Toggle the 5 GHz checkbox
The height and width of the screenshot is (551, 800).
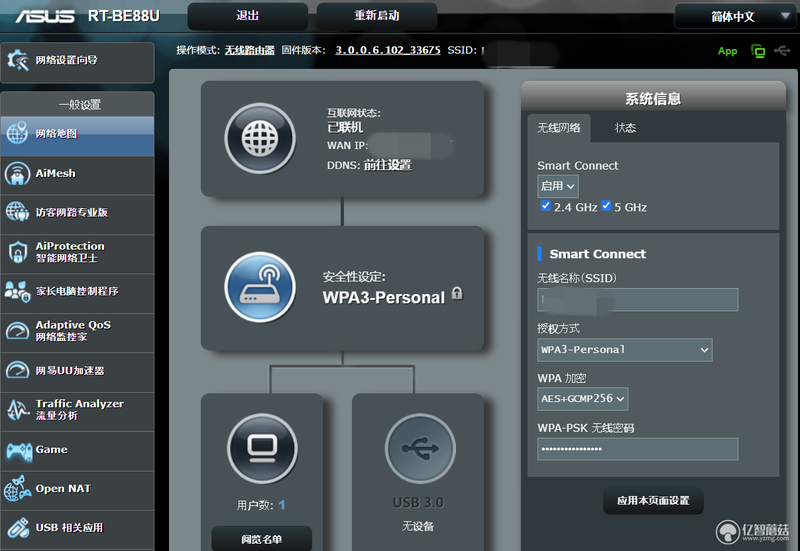[x=606, y=206]
